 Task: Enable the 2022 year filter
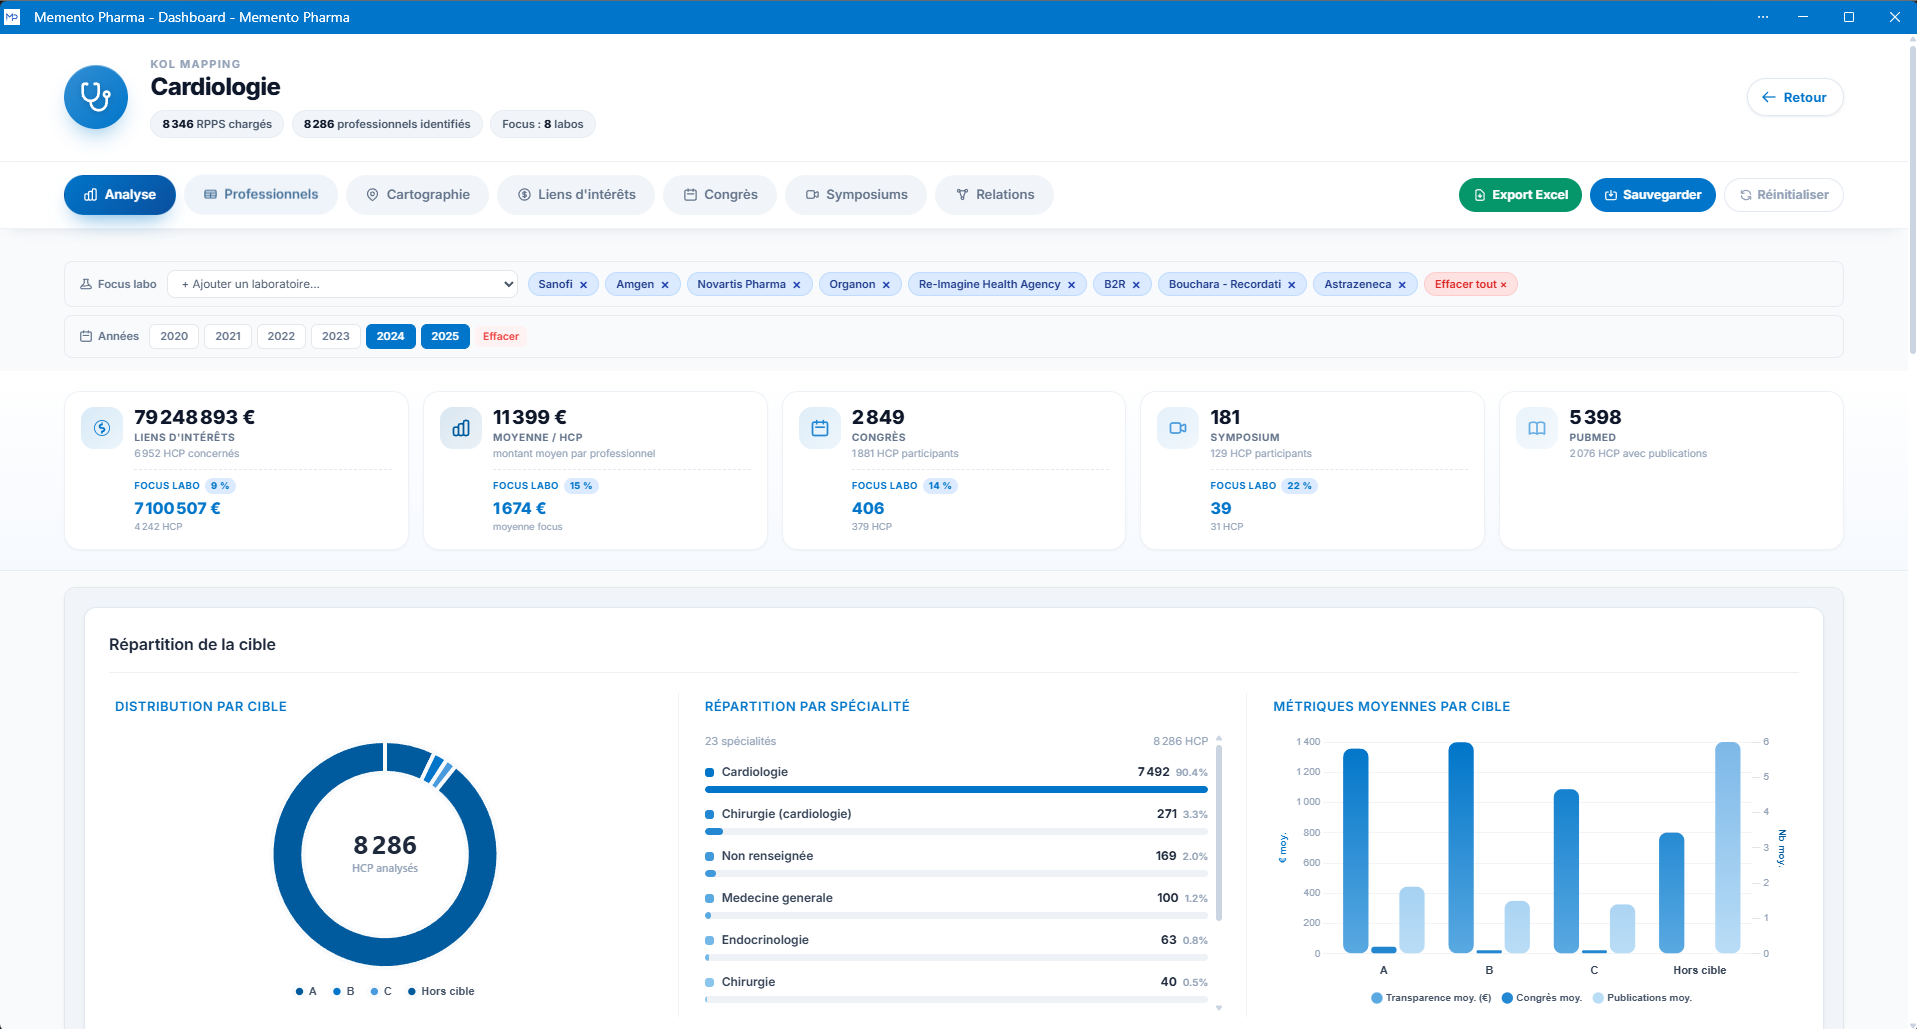(281, 336)
